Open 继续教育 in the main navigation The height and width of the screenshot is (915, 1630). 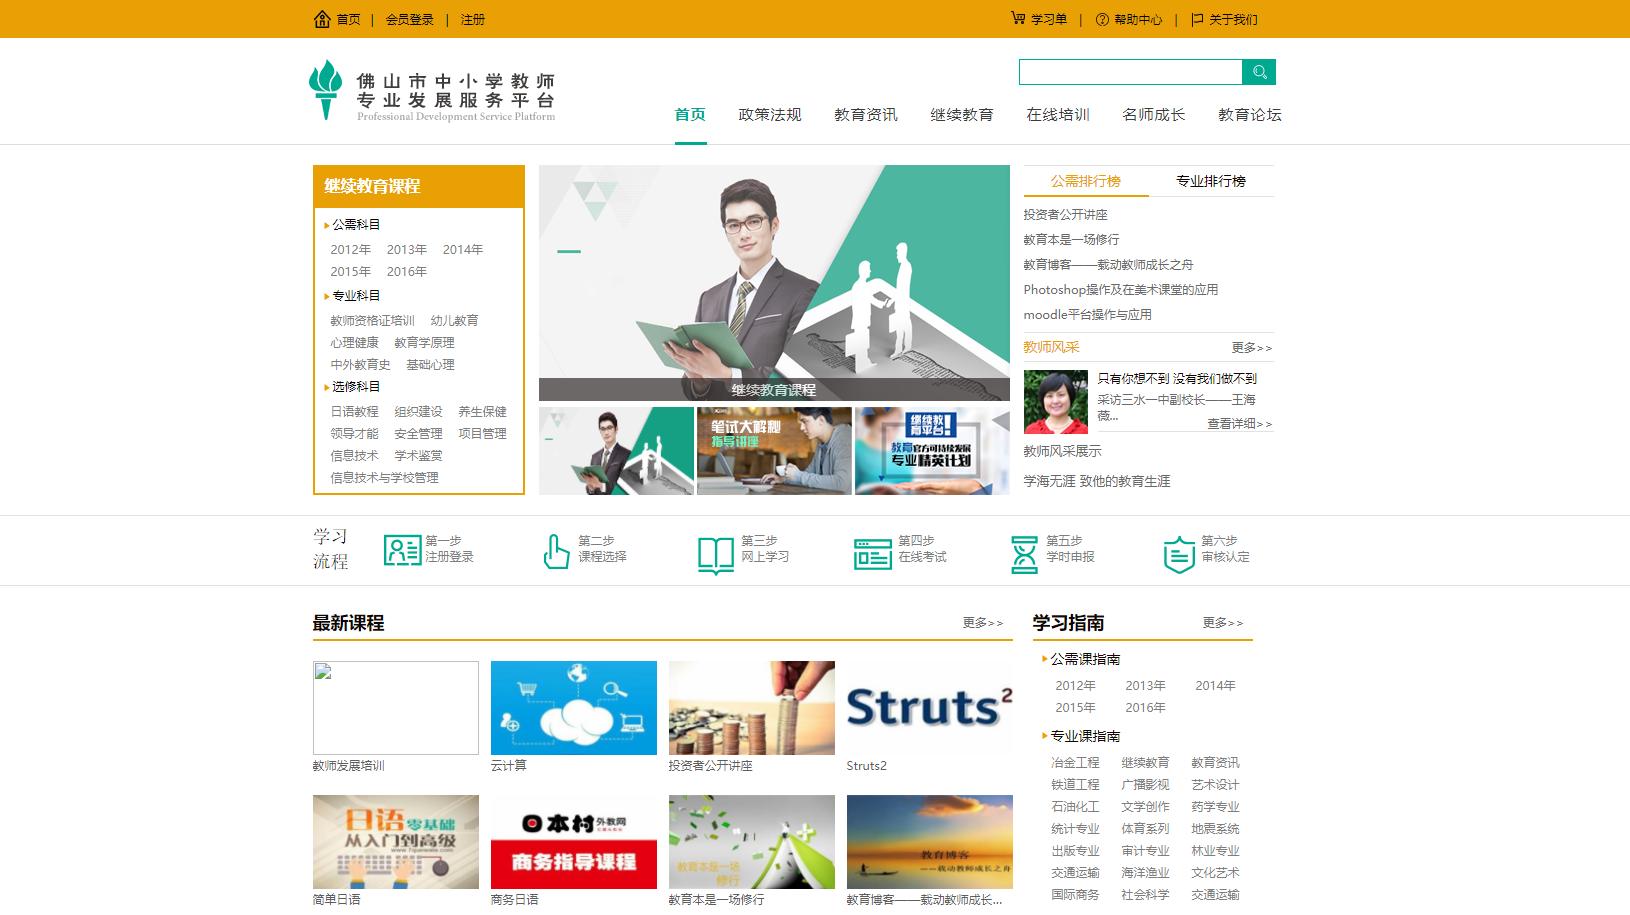click(x=962, y=115)
